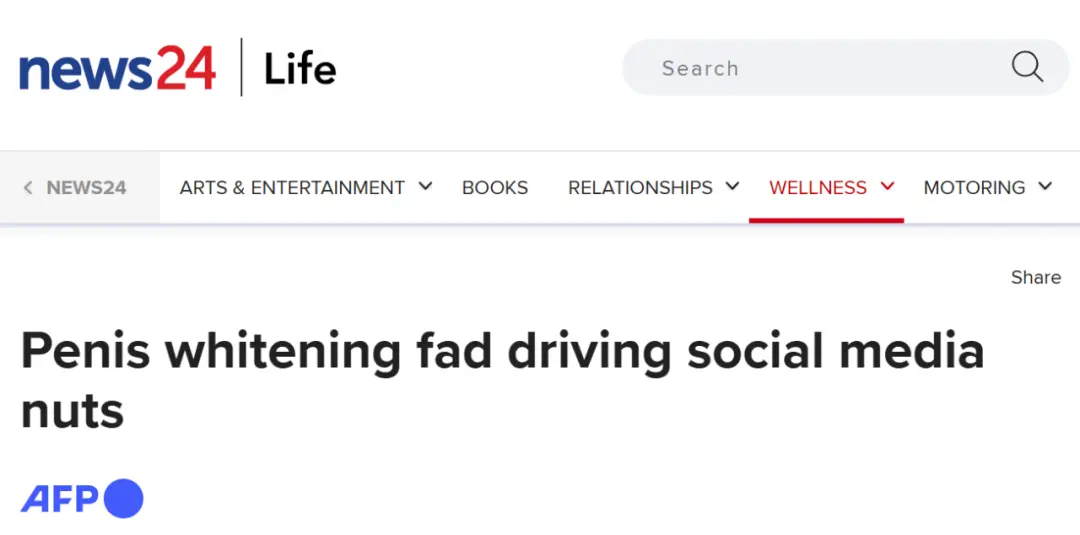
Task: Click the Life section logo
Action: [x=300, y=69]
